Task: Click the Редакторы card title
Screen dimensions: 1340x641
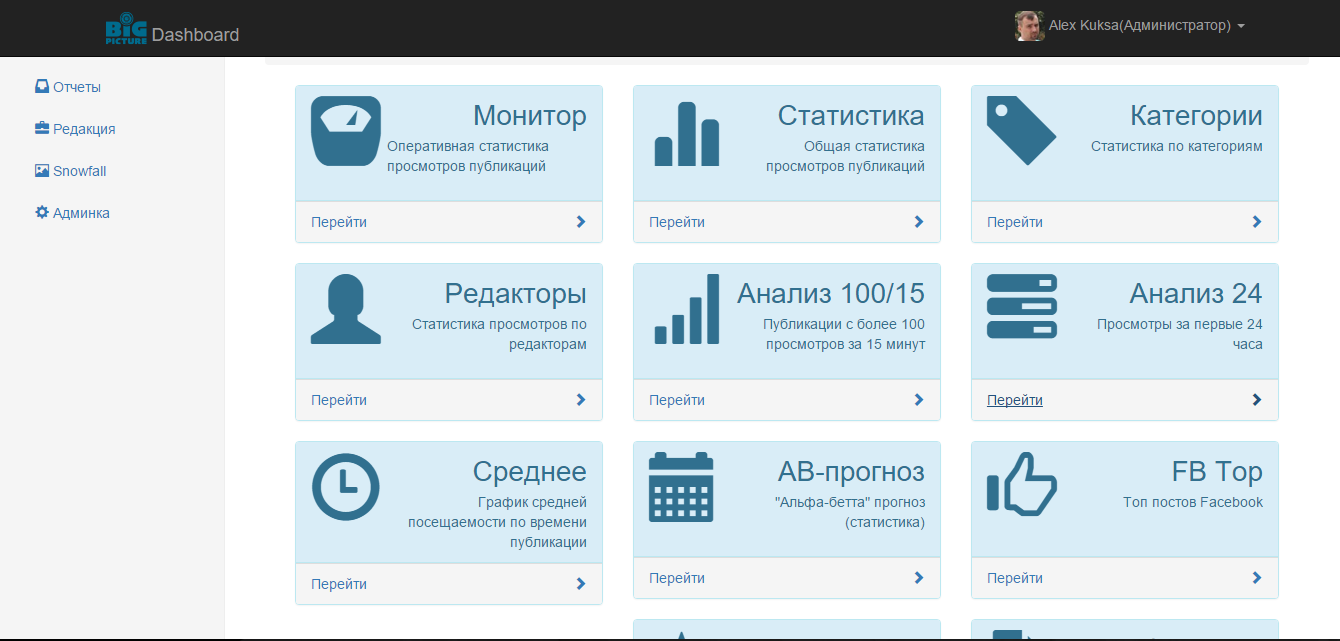Action: tap(516, 294)
